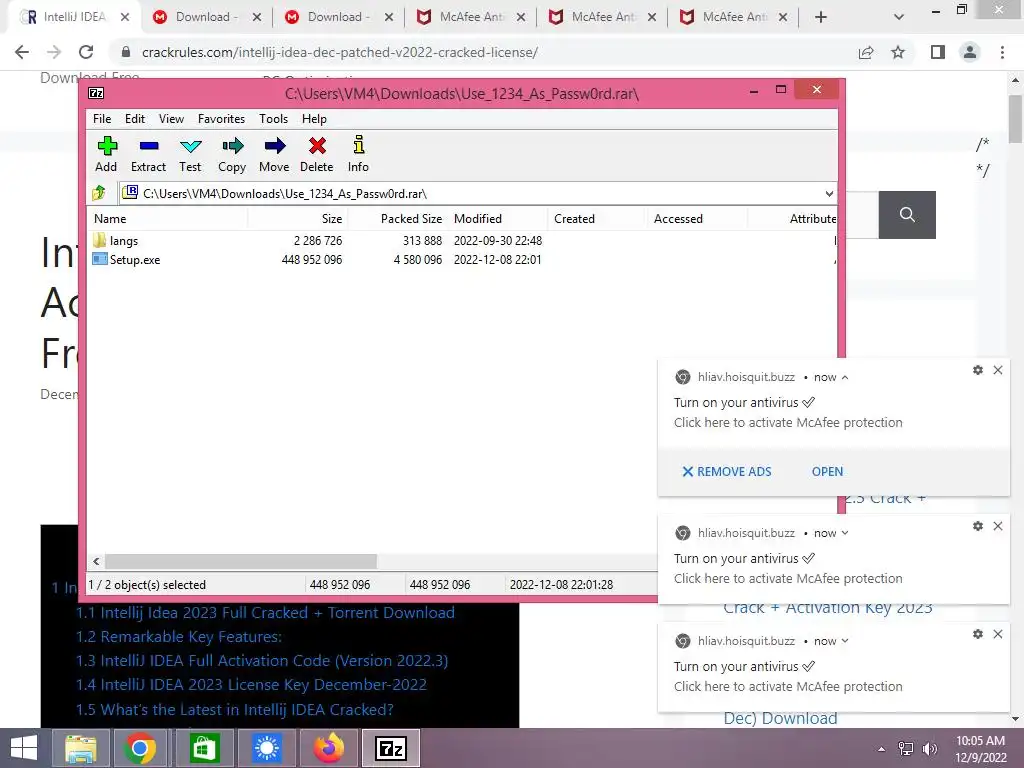Dismiss the third McAfee notification
Viewport: 1024px width, 768px height.
(x=998, y=634)
